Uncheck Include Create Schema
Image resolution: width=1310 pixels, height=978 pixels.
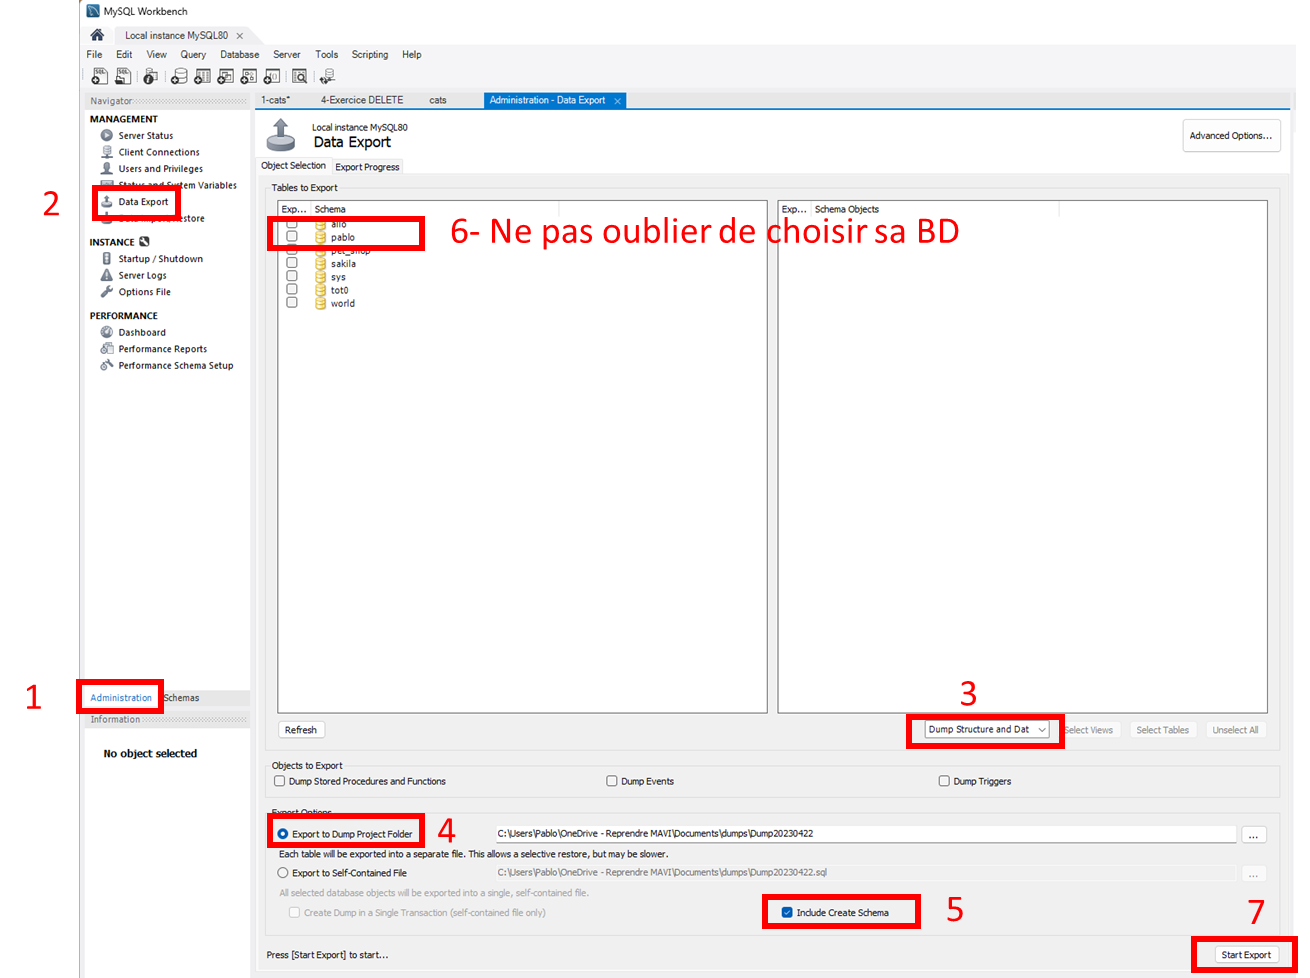pyautogui.click(x=787, y=912)
